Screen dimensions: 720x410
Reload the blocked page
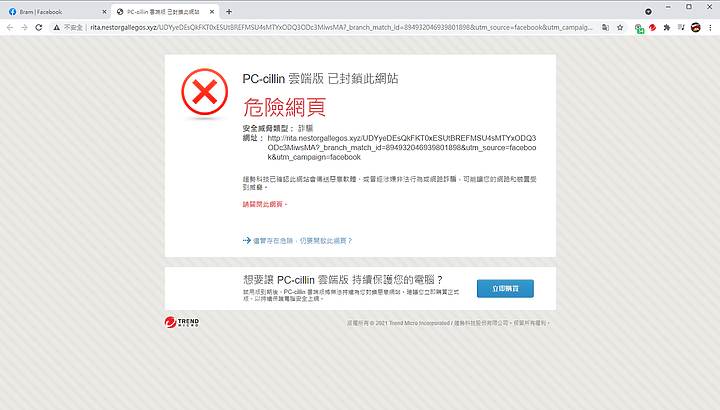click(39, 28)
